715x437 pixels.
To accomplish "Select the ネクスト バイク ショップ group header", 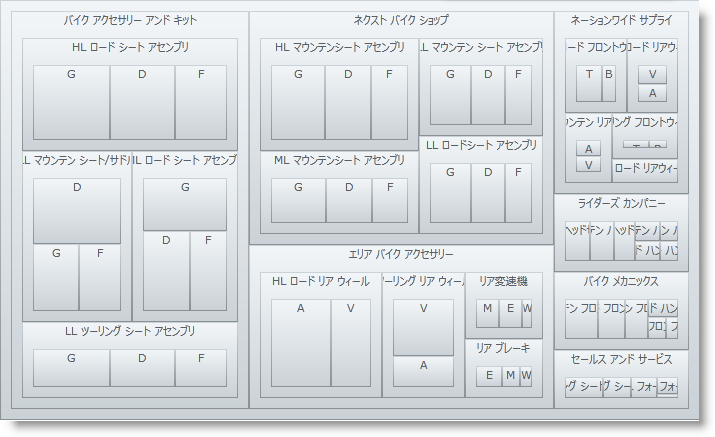I will 401,20.
